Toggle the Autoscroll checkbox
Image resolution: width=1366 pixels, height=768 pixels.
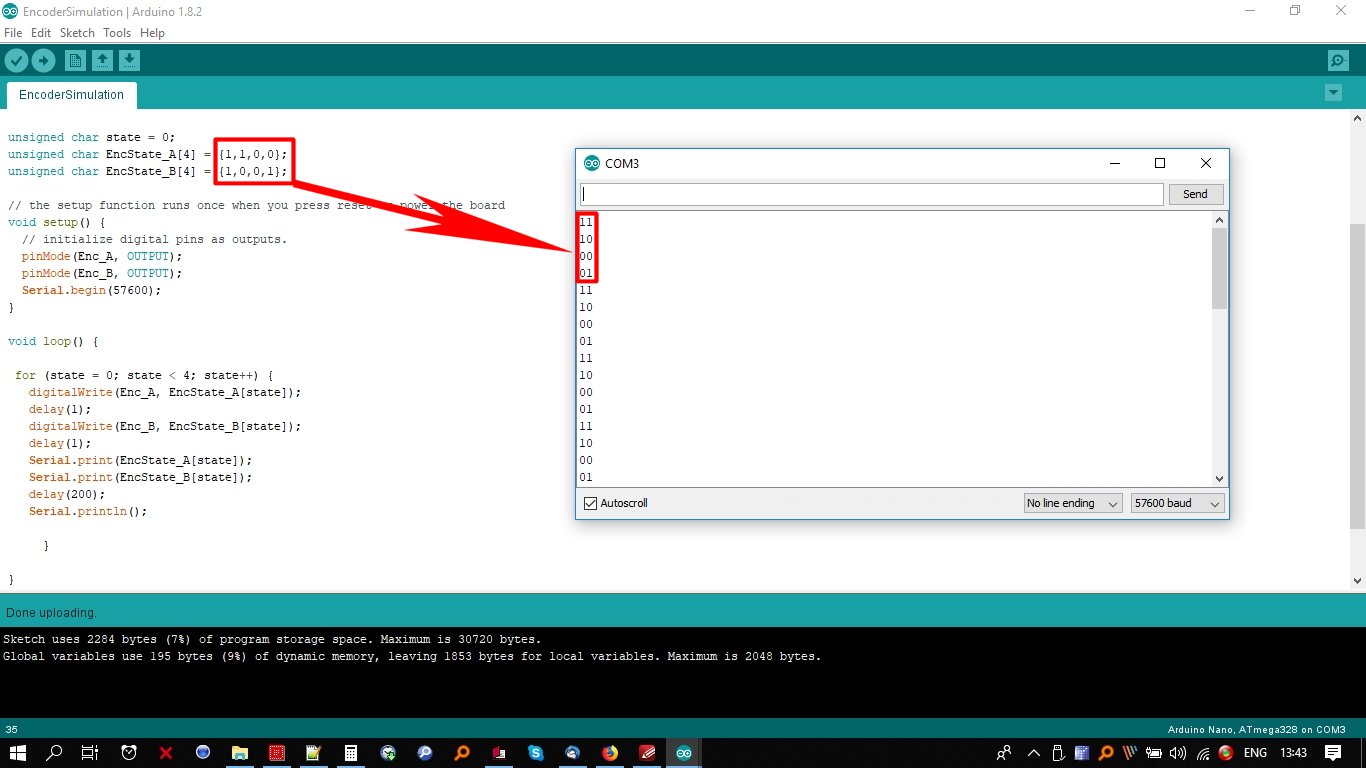591,503
